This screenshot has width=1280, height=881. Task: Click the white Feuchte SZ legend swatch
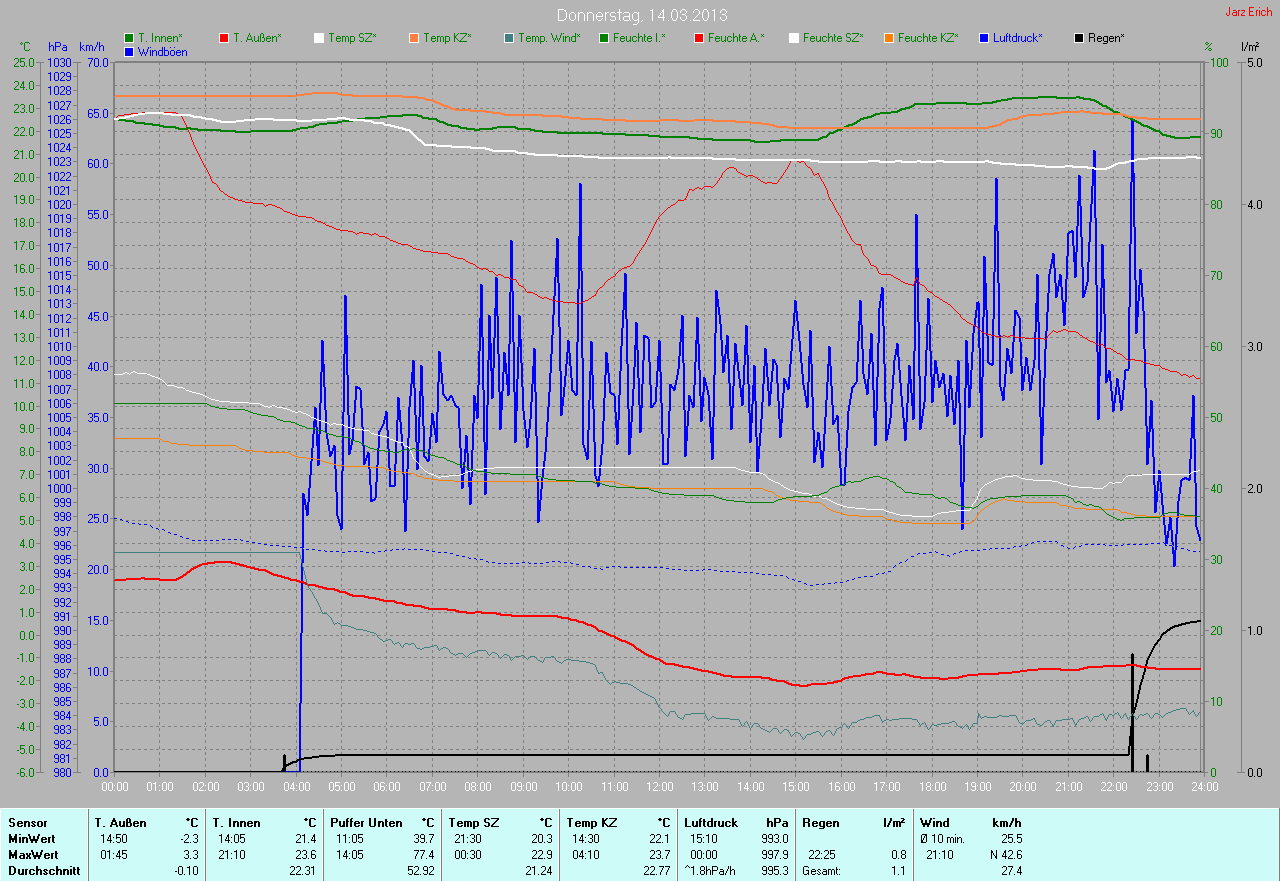(794, 38)
